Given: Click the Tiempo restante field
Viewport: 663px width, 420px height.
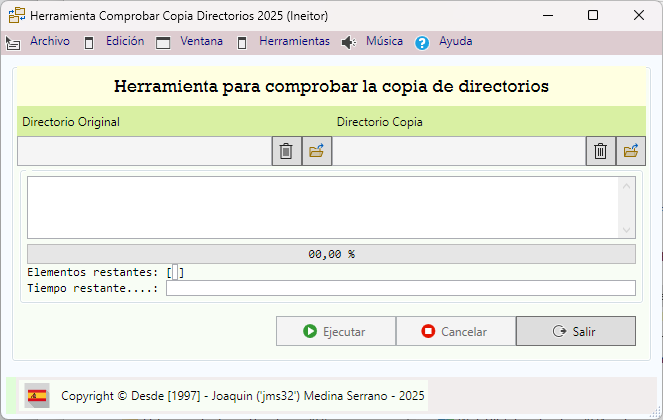Looking at the screenshot, I should coord(401,288).
